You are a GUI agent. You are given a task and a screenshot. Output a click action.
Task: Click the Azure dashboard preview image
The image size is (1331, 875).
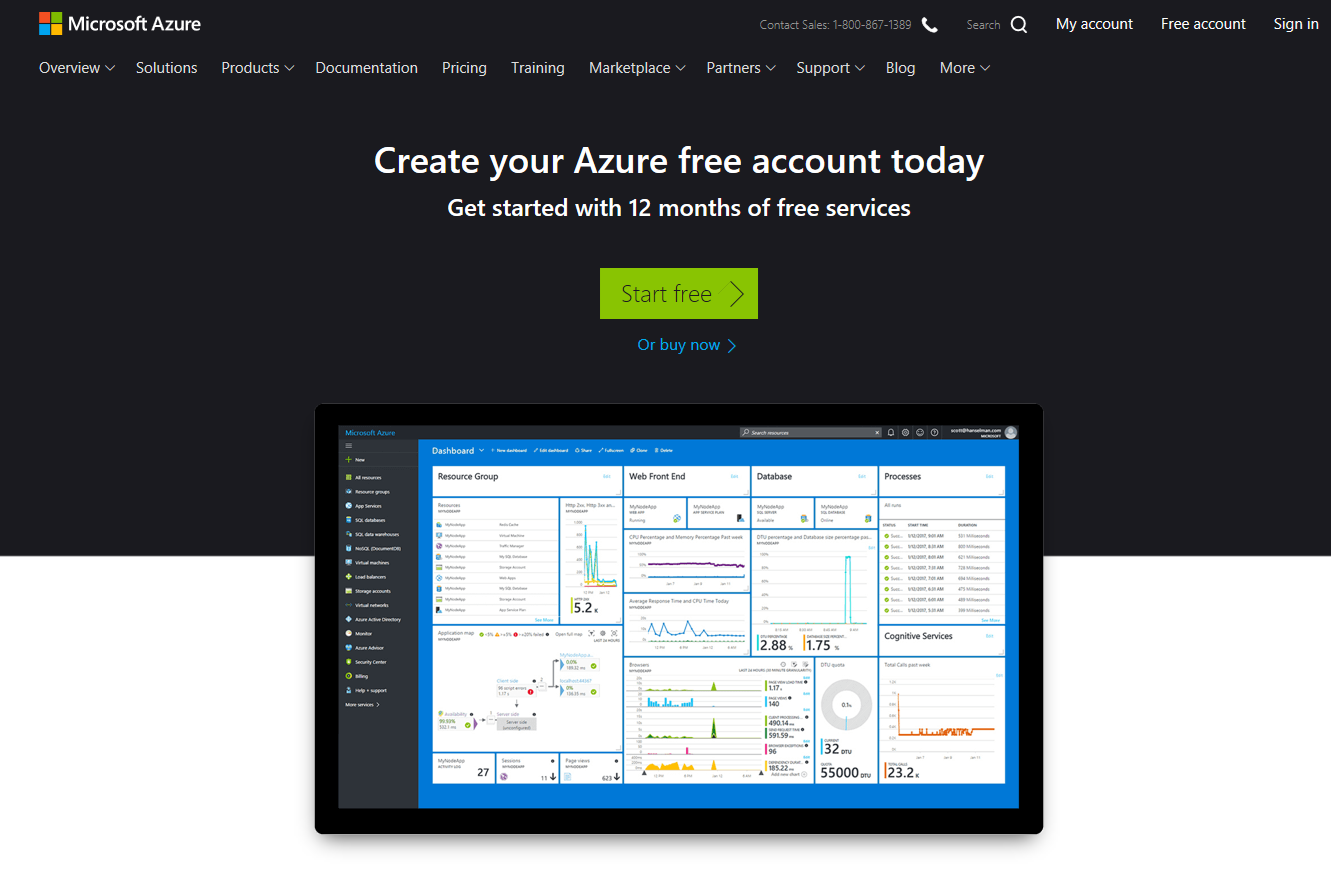coord(679,619)
